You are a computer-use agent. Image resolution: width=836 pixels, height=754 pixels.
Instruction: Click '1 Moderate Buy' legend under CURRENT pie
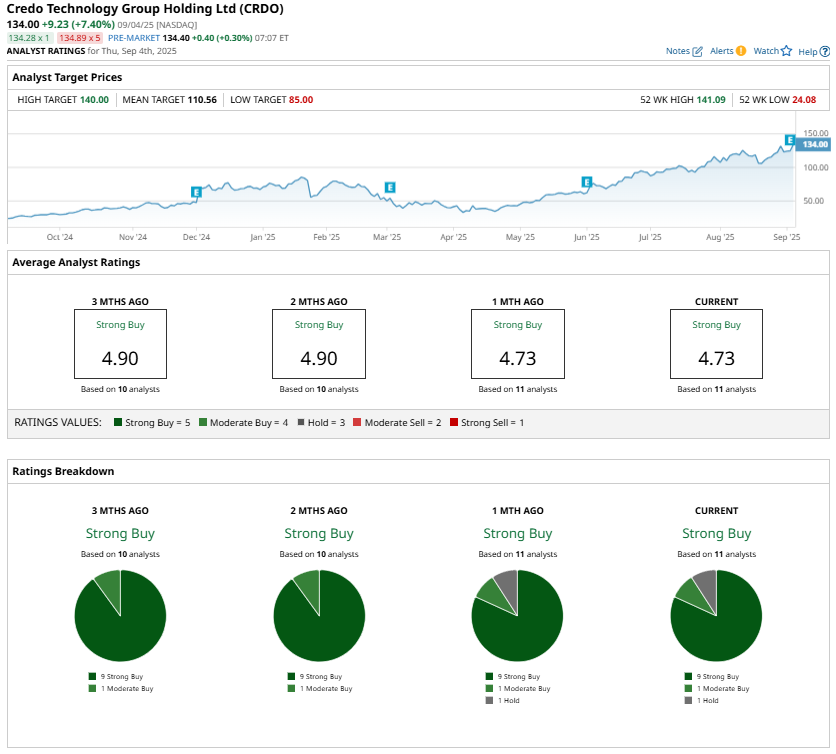(717, 688)
